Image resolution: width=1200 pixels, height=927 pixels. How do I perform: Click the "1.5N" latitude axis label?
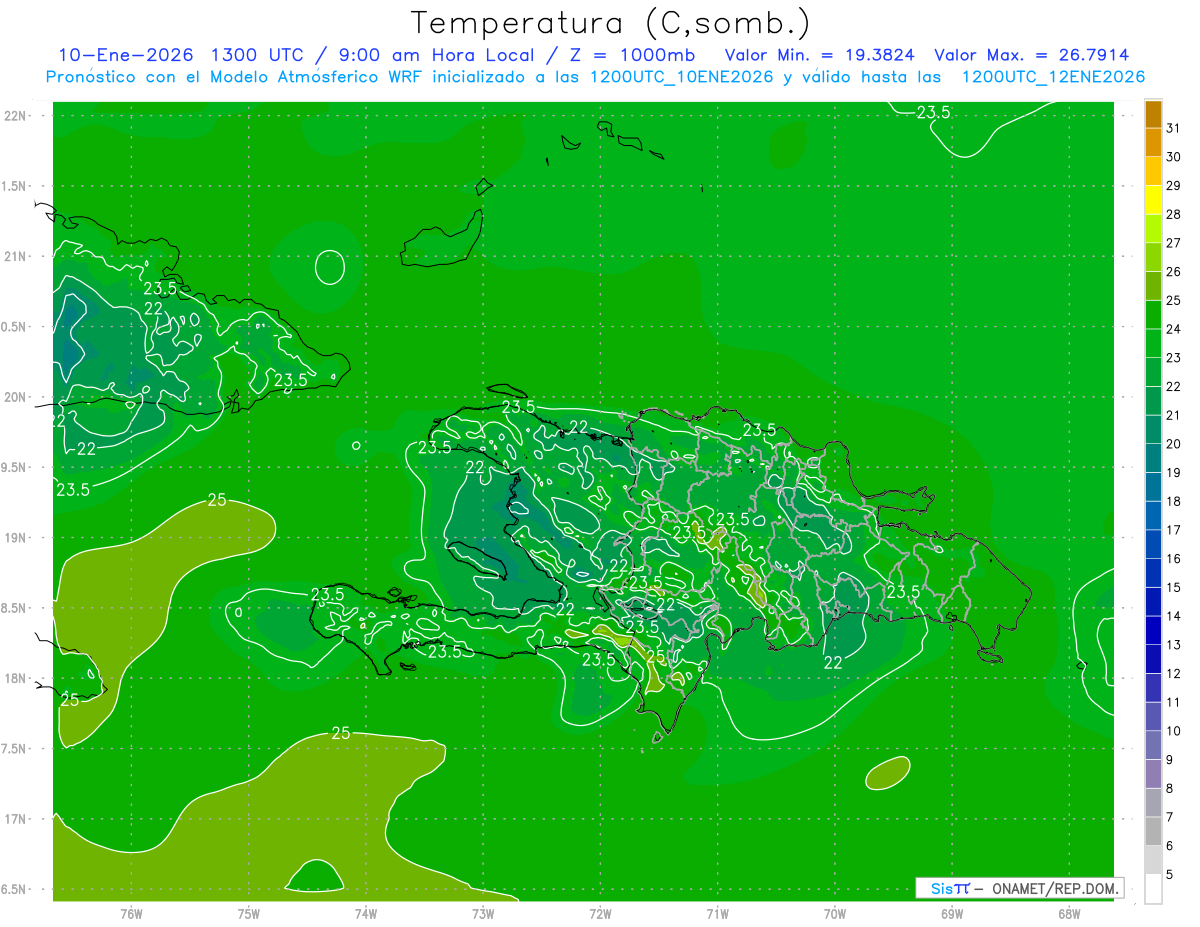[x=15, y=186]
